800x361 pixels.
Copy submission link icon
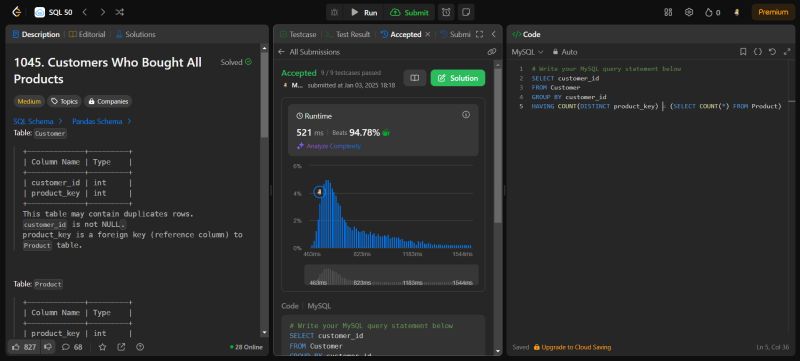[491, 51]
